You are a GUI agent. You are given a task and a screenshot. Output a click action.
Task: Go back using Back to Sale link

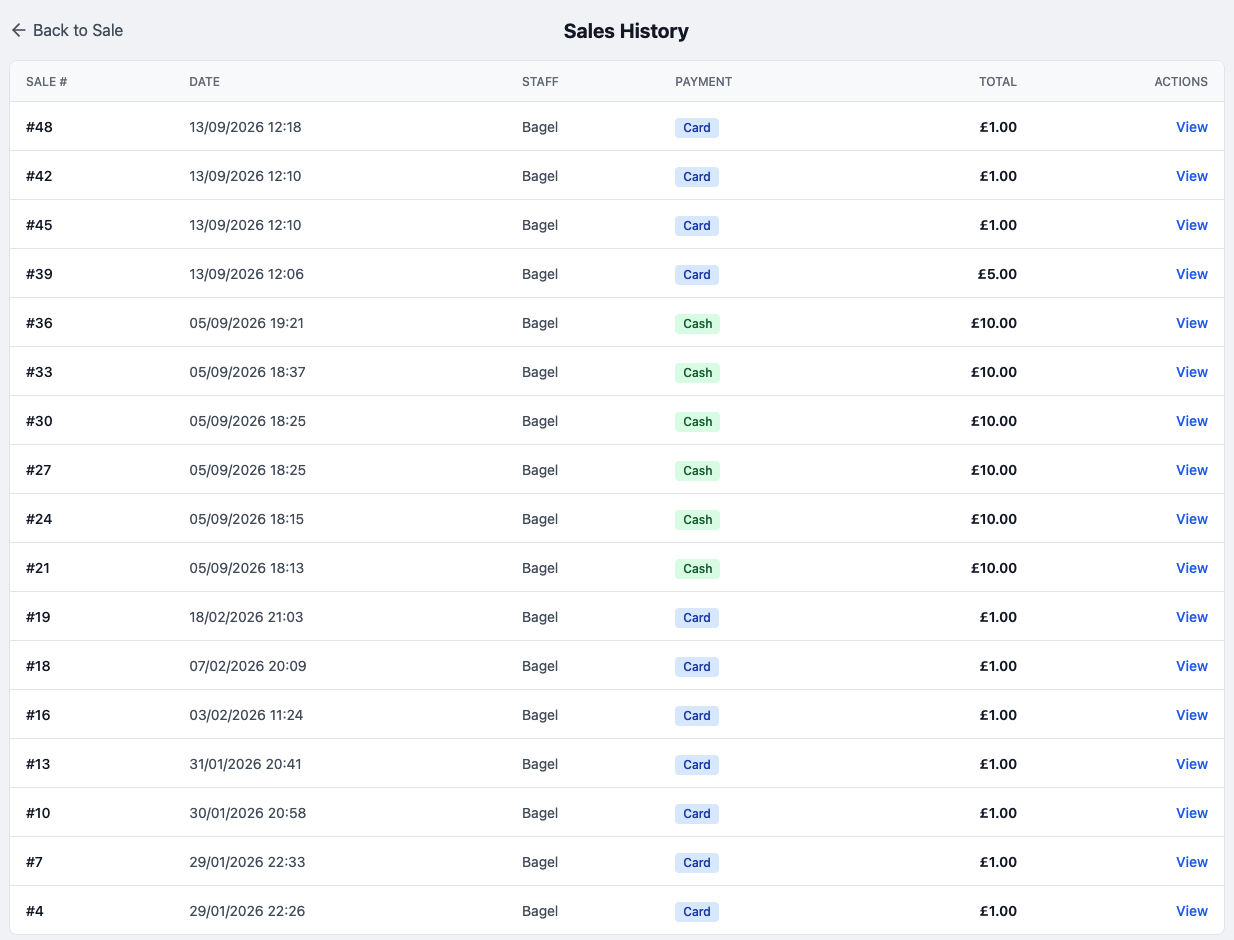(67, 30)
